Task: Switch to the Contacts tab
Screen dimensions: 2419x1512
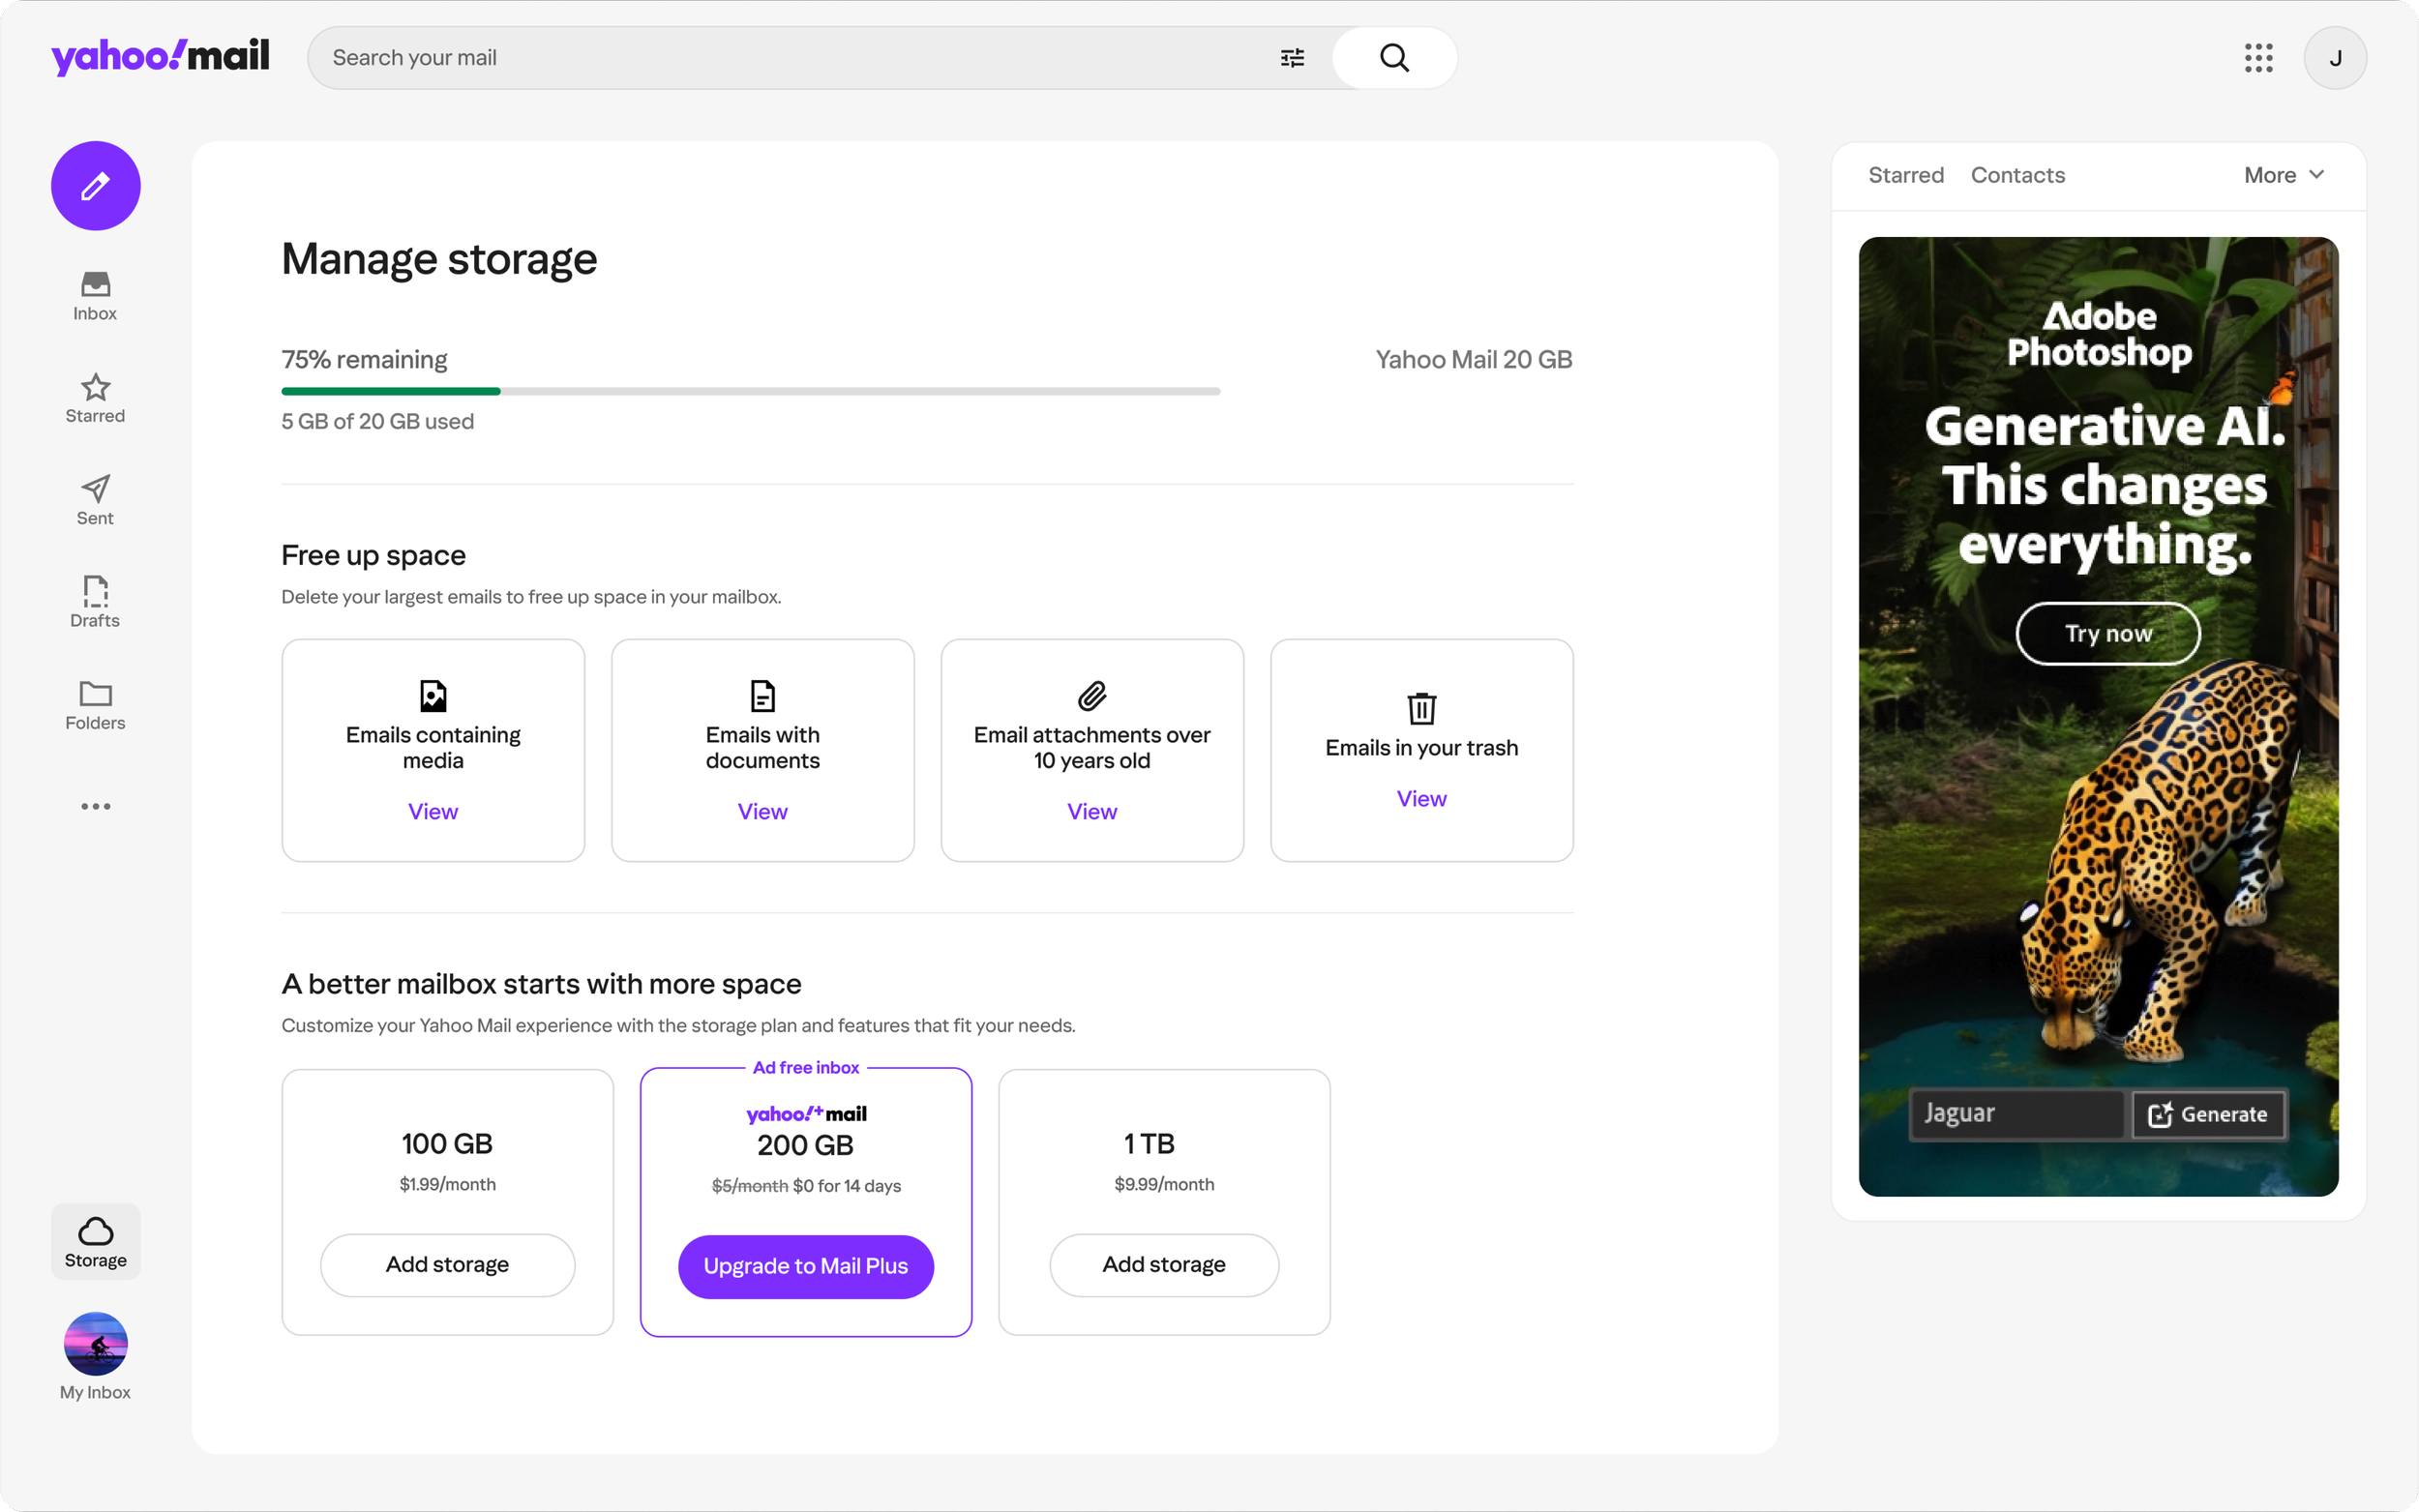Action: pos(2017,175)
